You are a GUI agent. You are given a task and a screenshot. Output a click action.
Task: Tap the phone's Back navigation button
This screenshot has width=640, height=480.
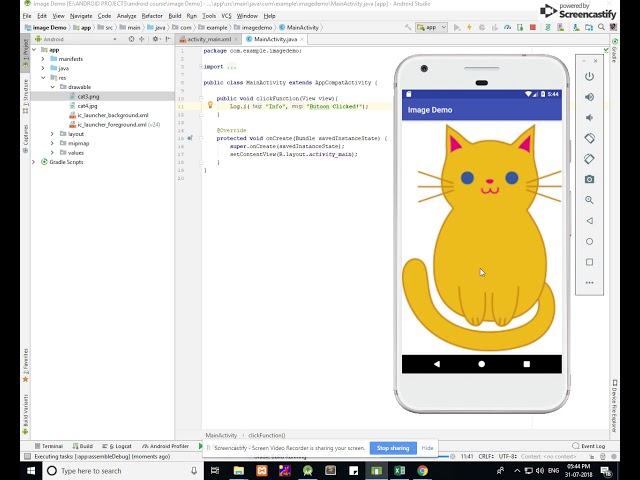[x=437, y=364]
